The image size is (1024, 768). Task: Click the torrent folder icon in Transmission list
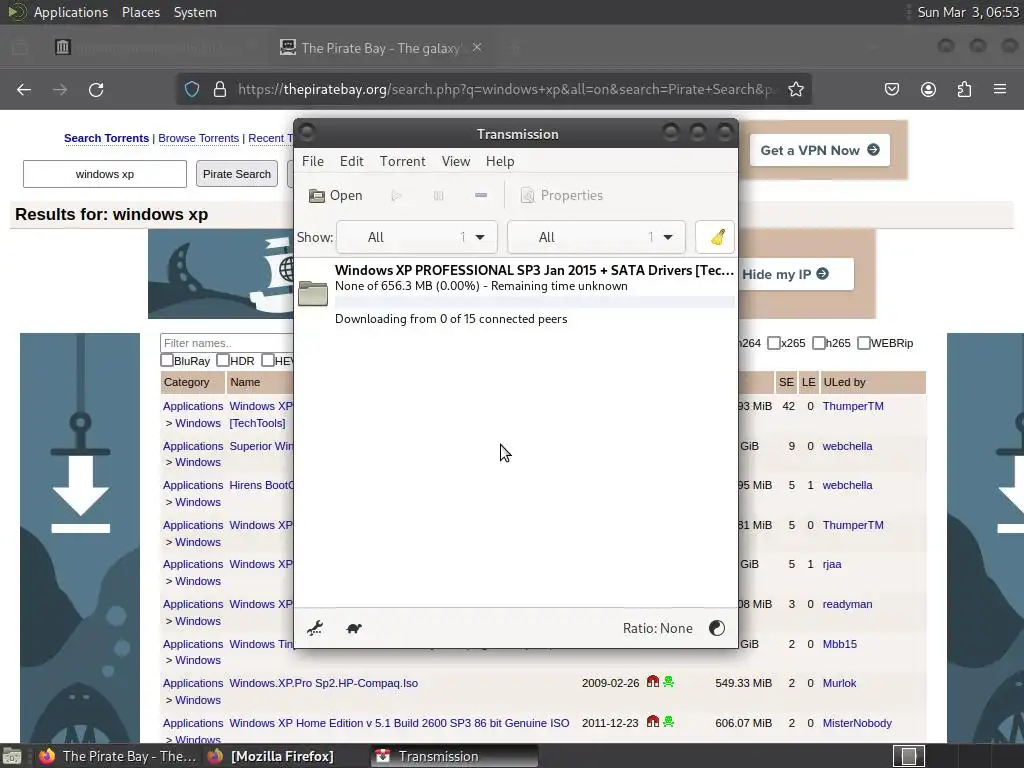(x=313, y=293)
